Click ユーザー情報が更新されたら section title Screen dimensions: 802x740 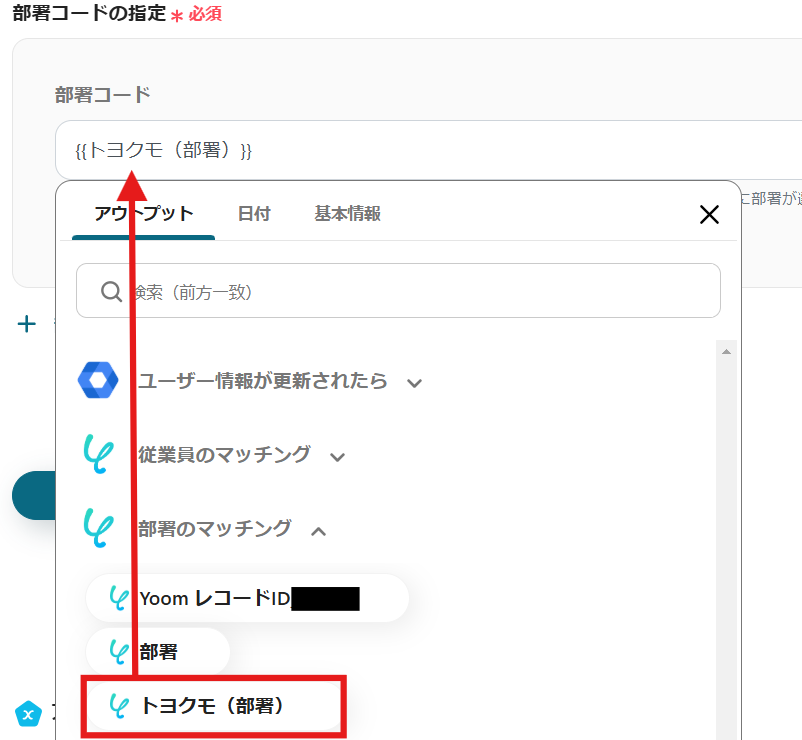pyautogui.click(x=262, y=381)
